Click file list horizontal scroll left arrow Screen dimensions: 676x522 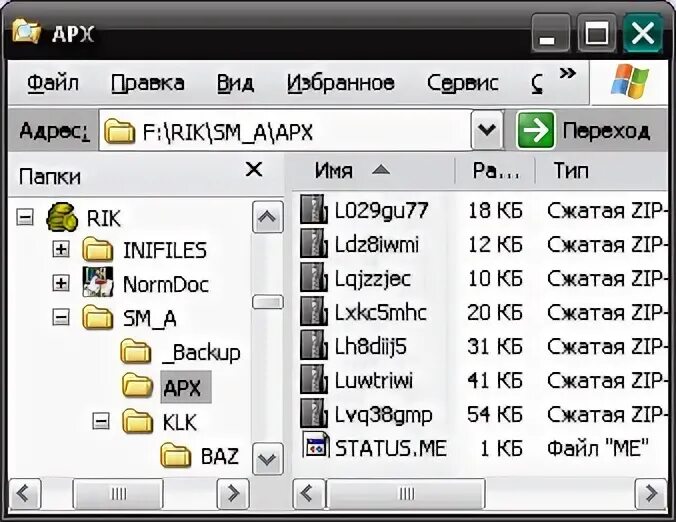click(x=307, y=494)
